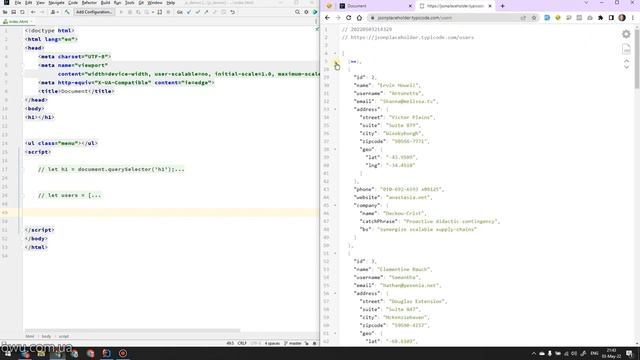The height and width of the screenshot is (360, 640).
Task: Click 'body' in the editor breadcrumb
Action: pos(46,336)
